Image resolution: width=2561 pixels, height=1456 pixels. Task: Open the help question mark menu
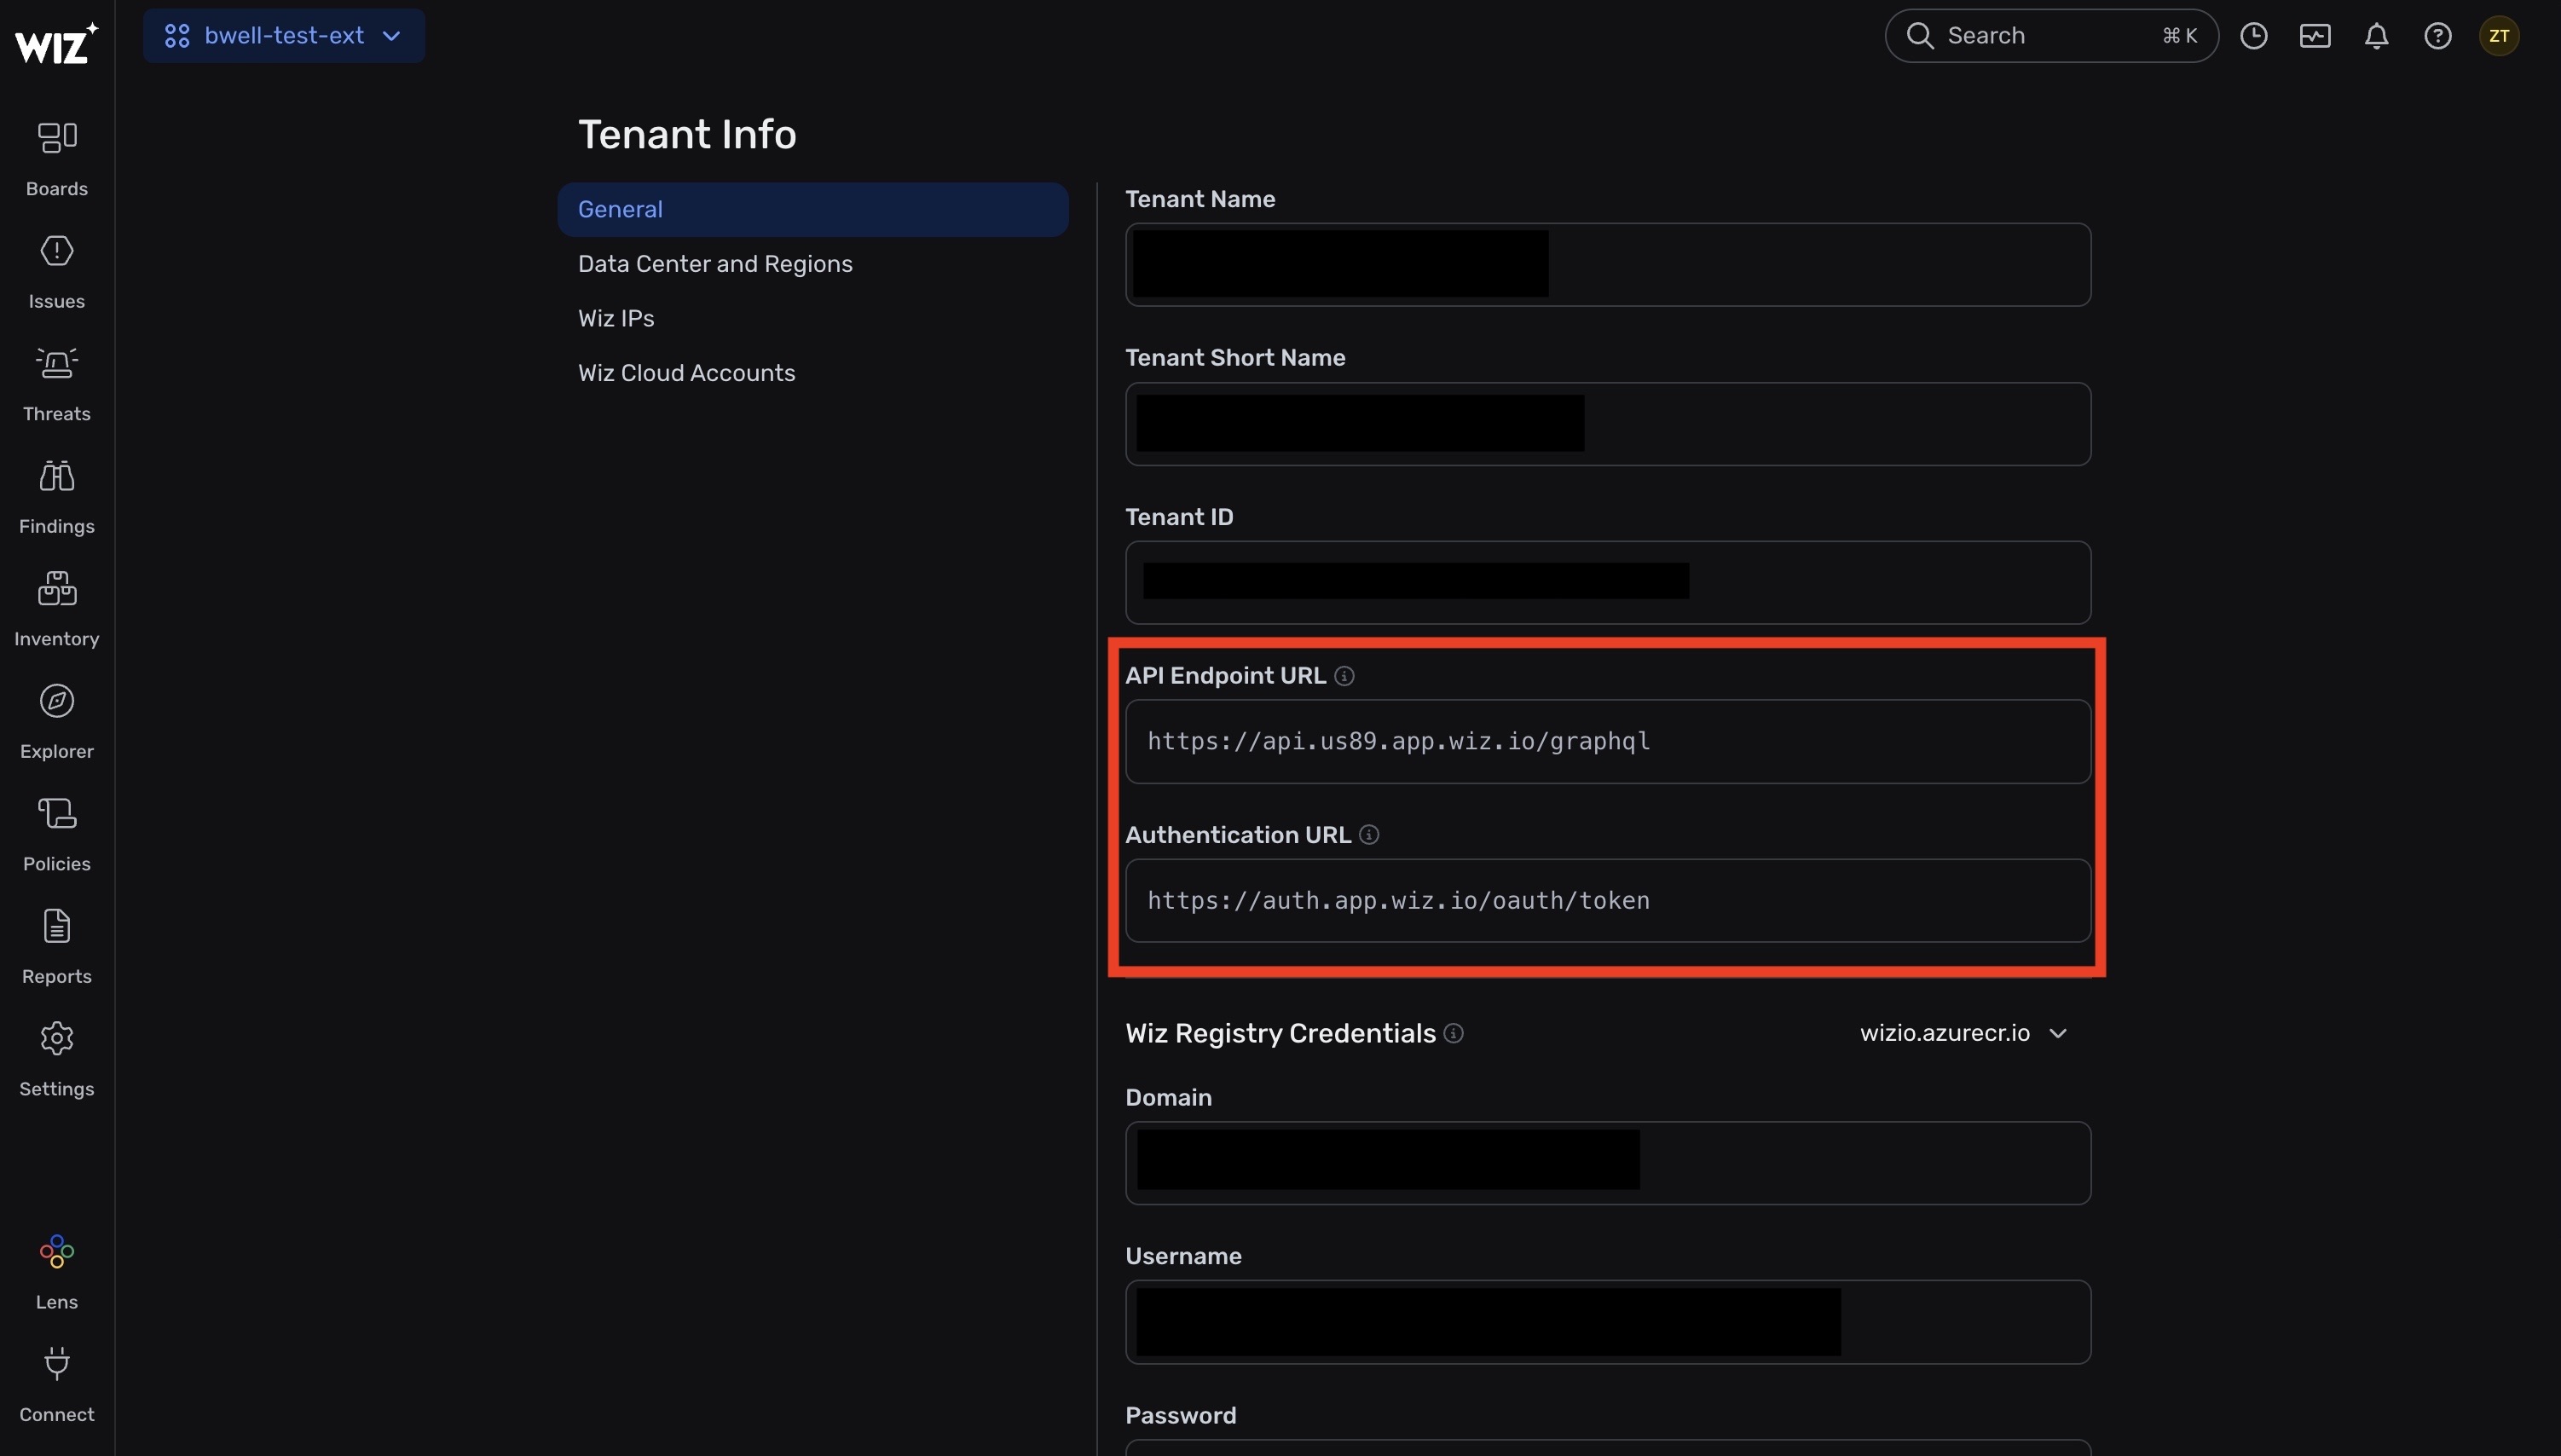point(2438,36)
